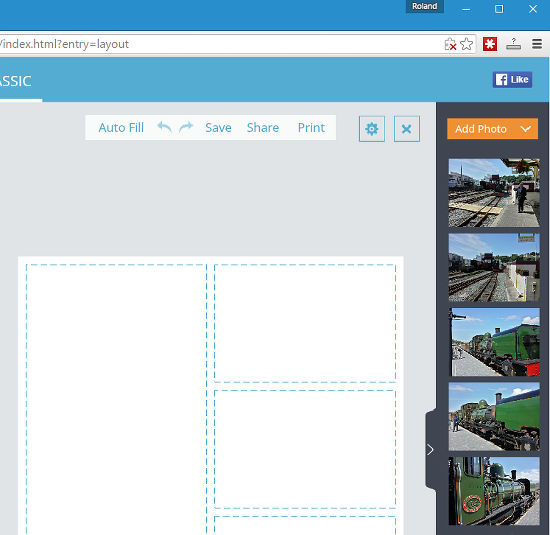Click the red asterisk extension icon
The width and height of the screenshot is (550, 535).
(x=490, y=44)
